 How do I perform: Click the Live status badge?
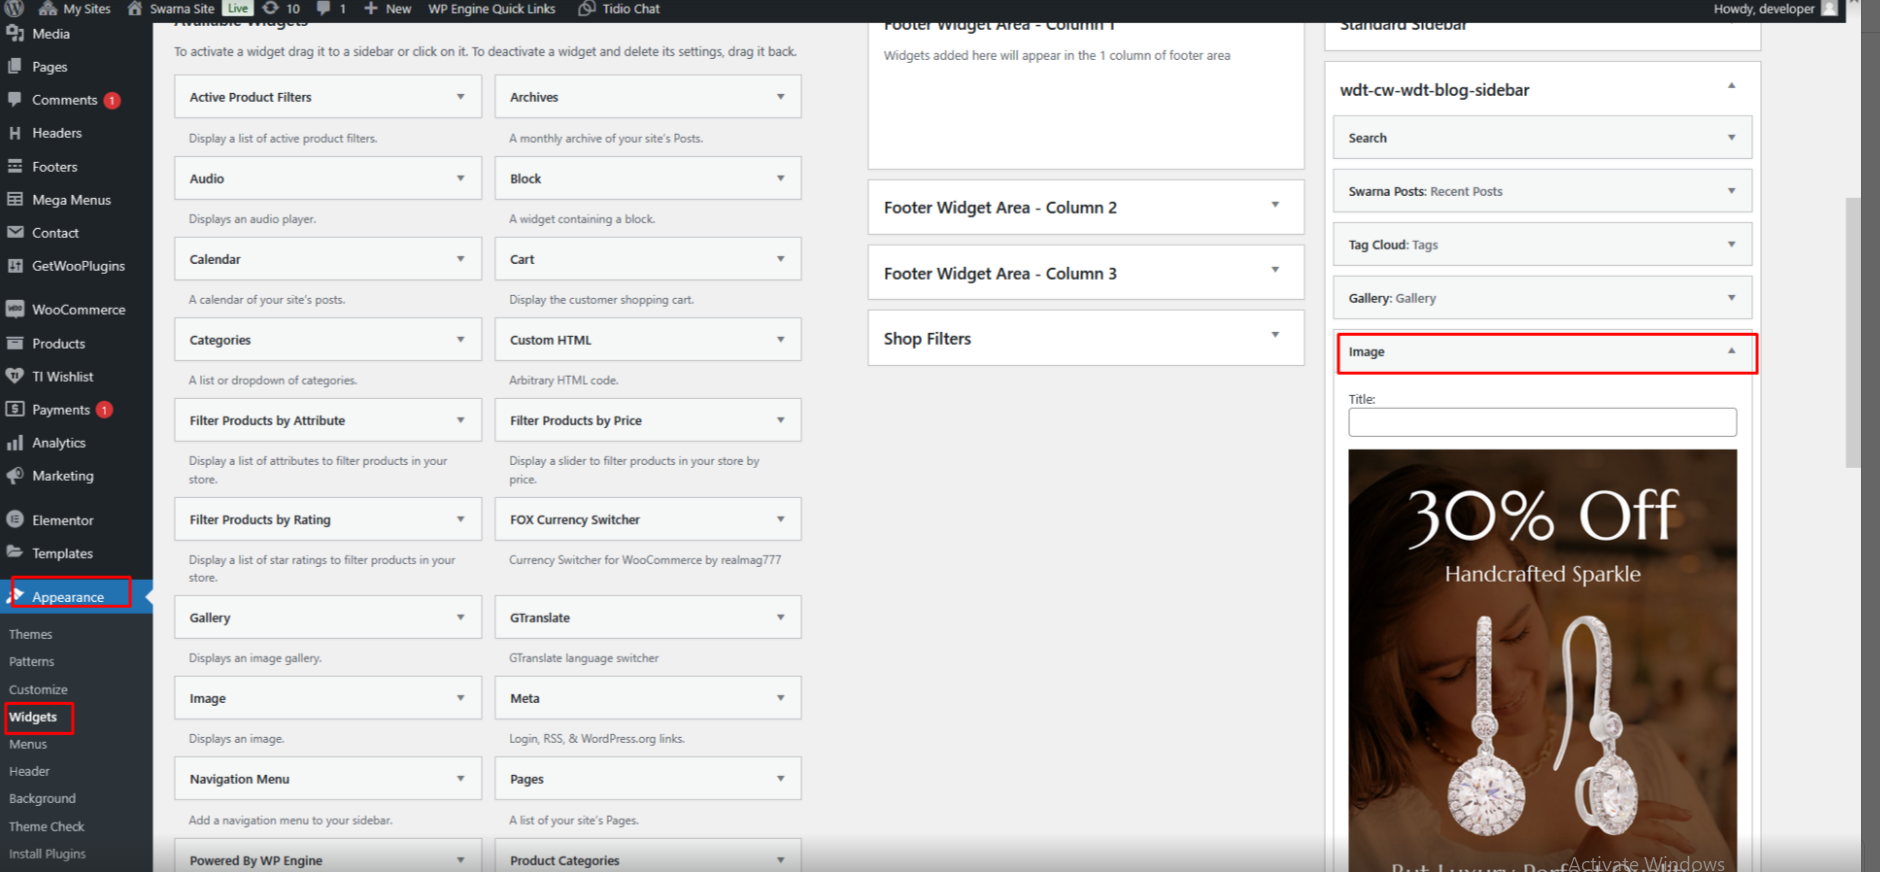(x=238, y=8)
